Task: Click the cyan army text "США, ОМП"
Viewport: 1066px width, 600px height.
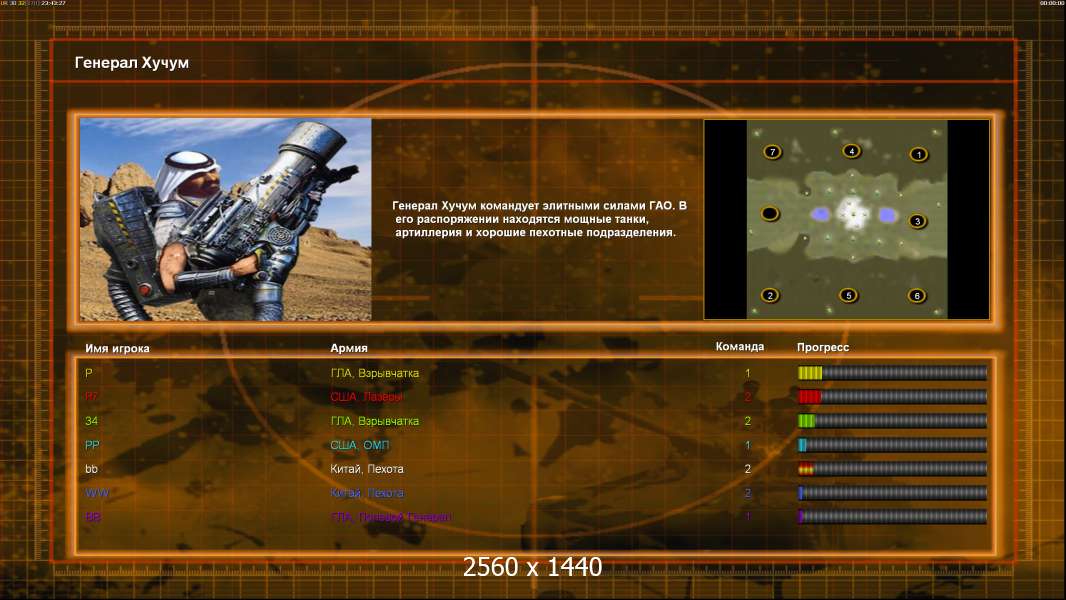Action: tap(360, 445)
